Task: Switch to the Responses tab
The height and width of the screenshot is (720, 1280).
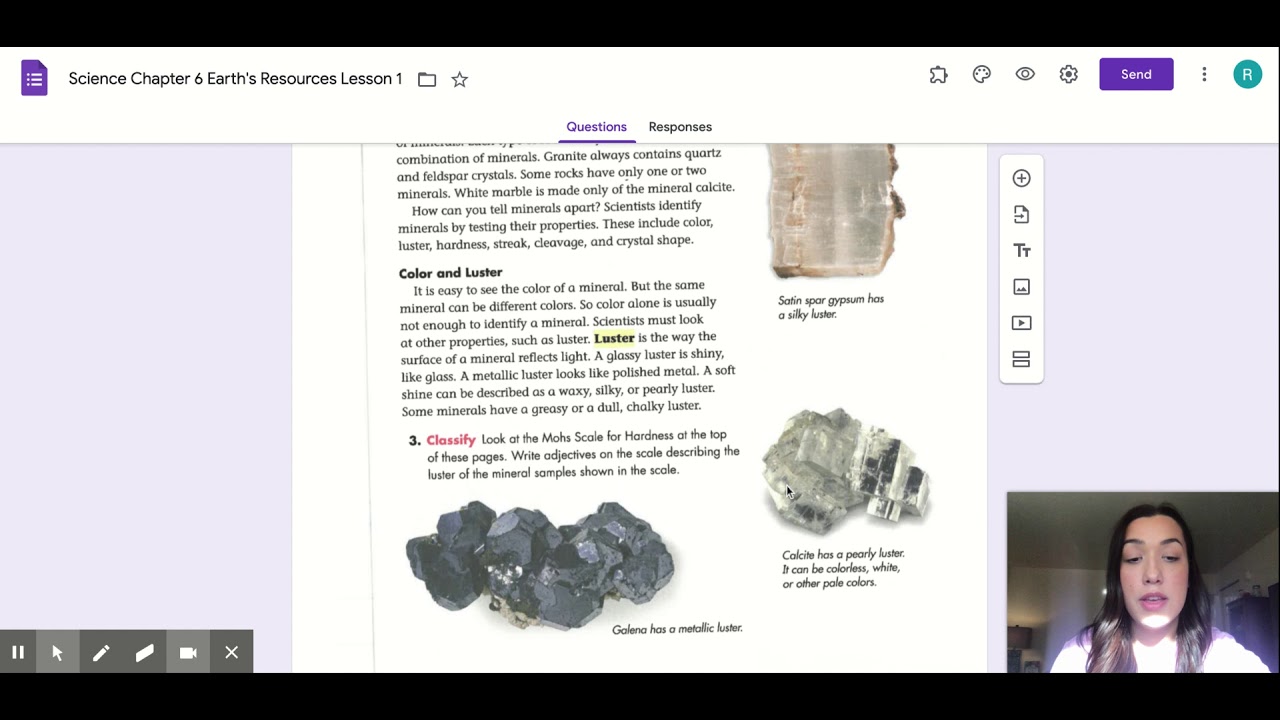Action: [x=680, y=127]
